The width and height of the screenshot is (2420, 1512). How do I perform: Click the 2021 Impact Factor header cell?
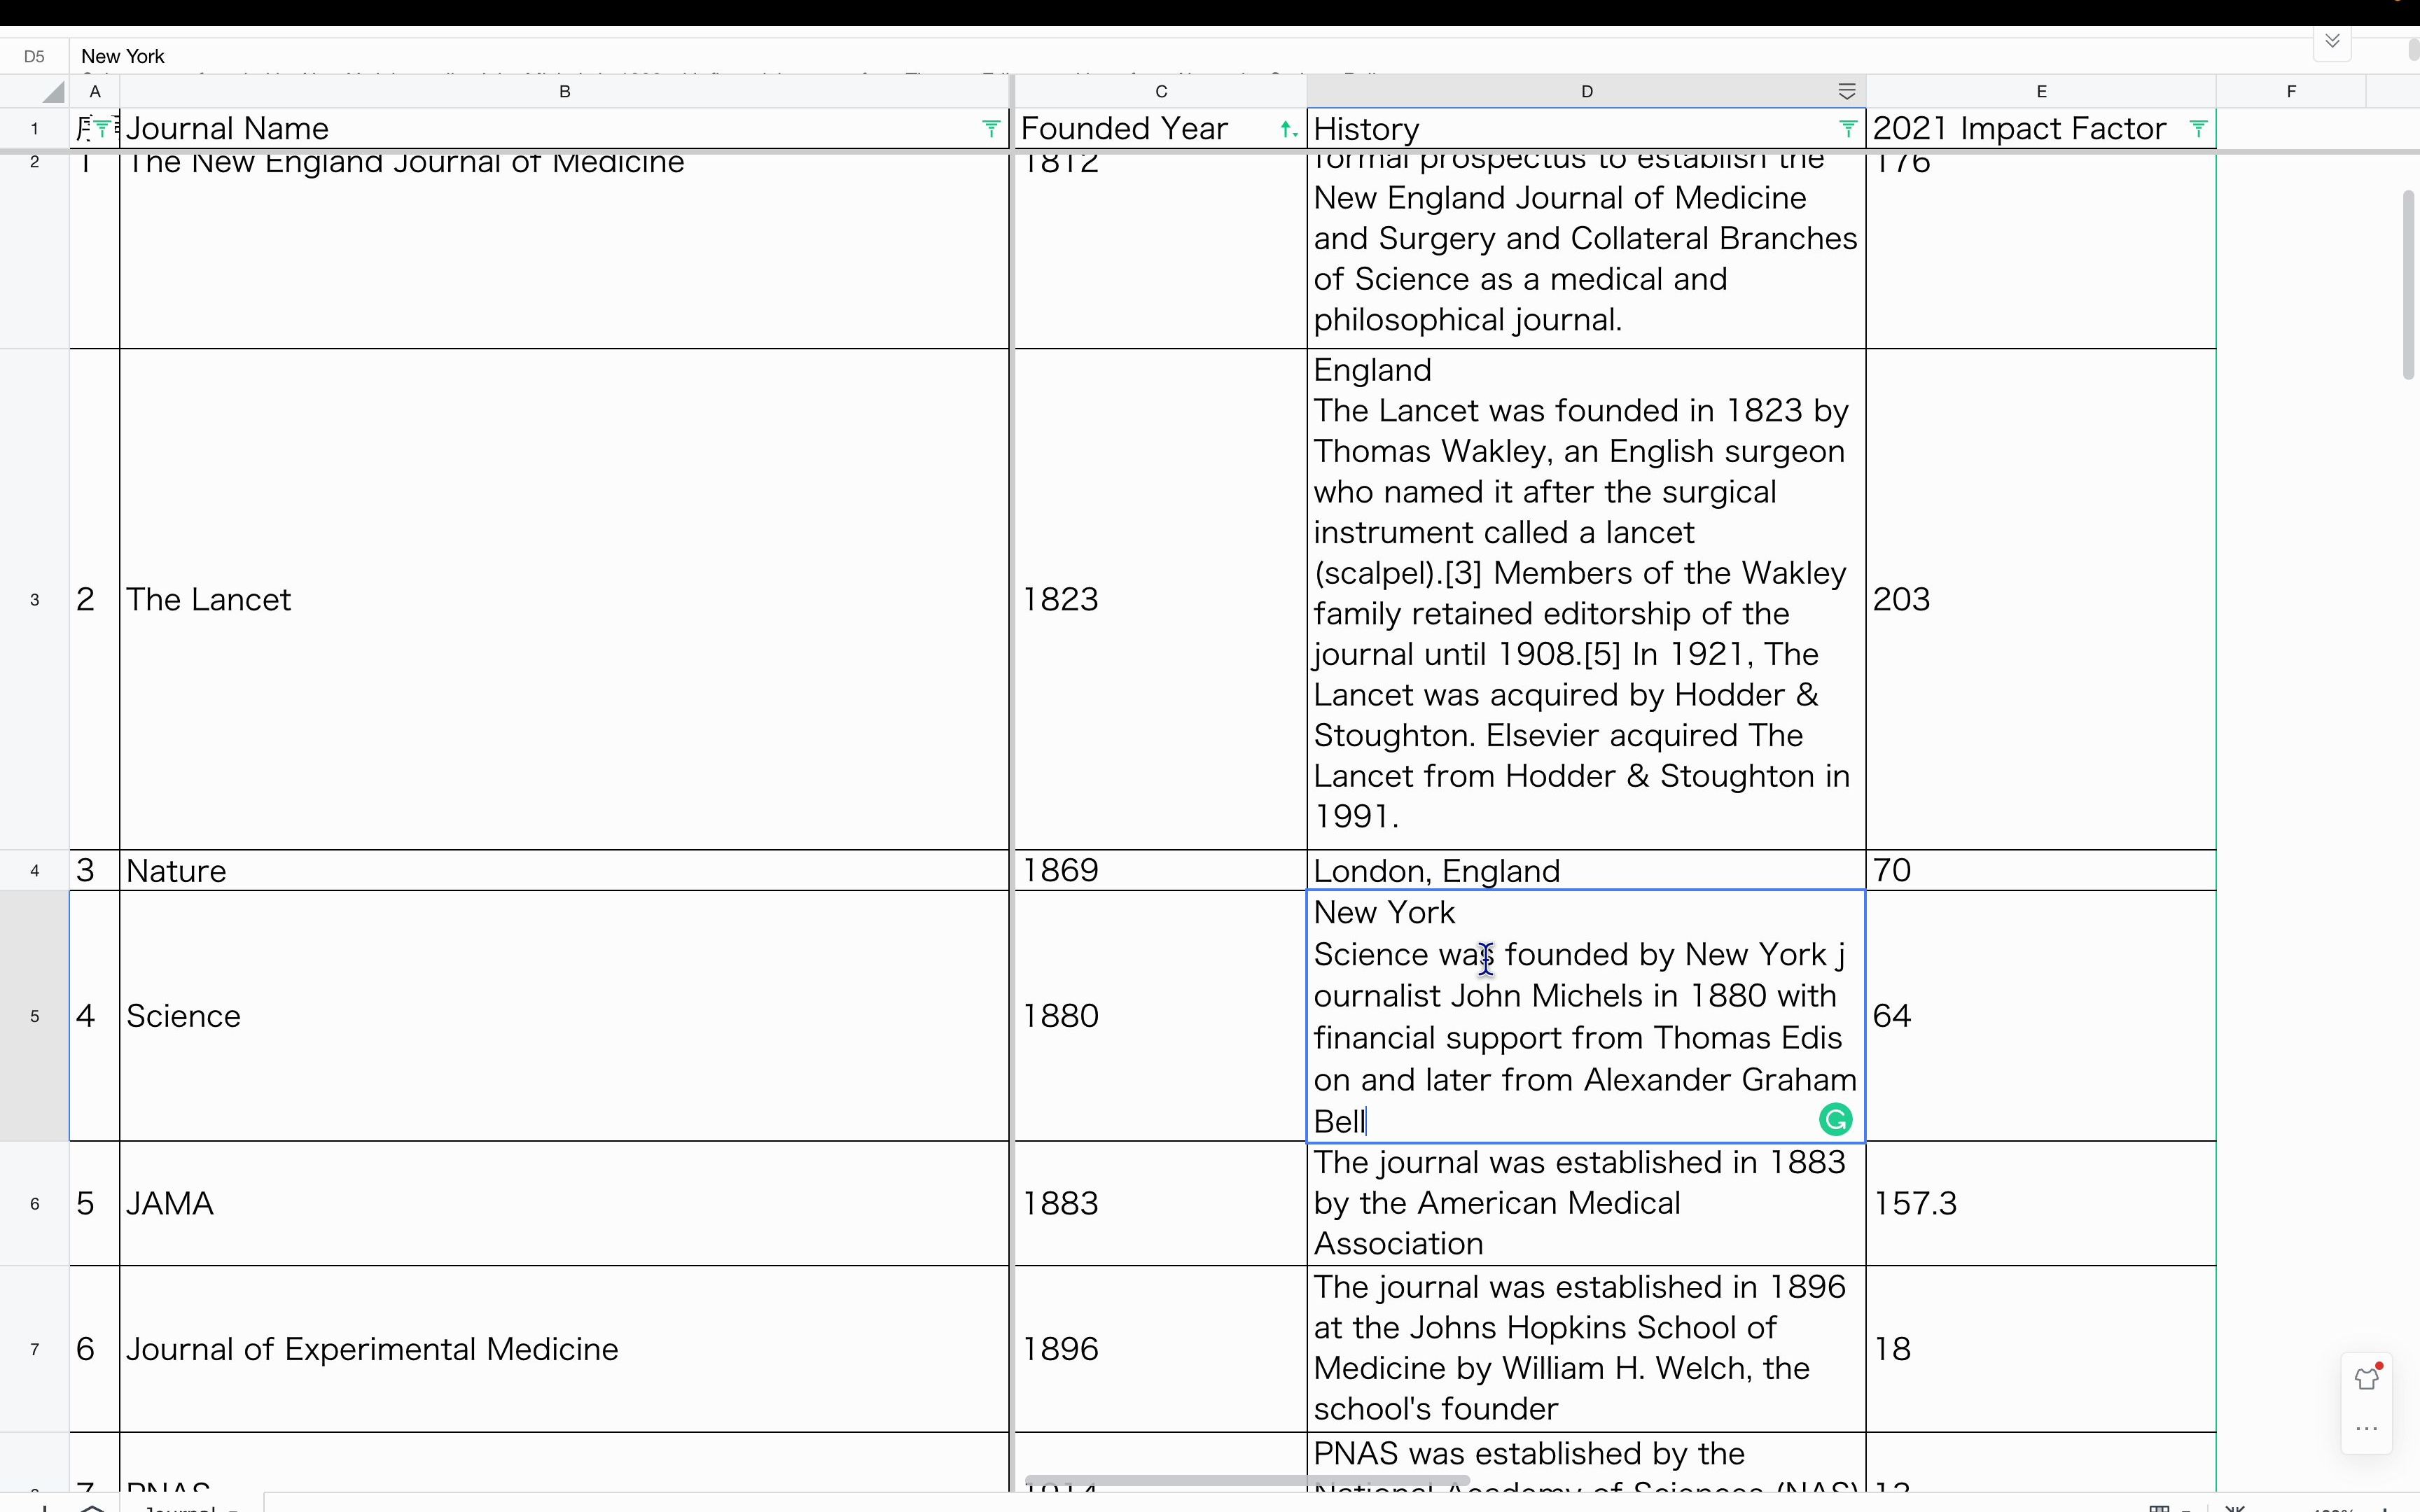[2041, 129]
